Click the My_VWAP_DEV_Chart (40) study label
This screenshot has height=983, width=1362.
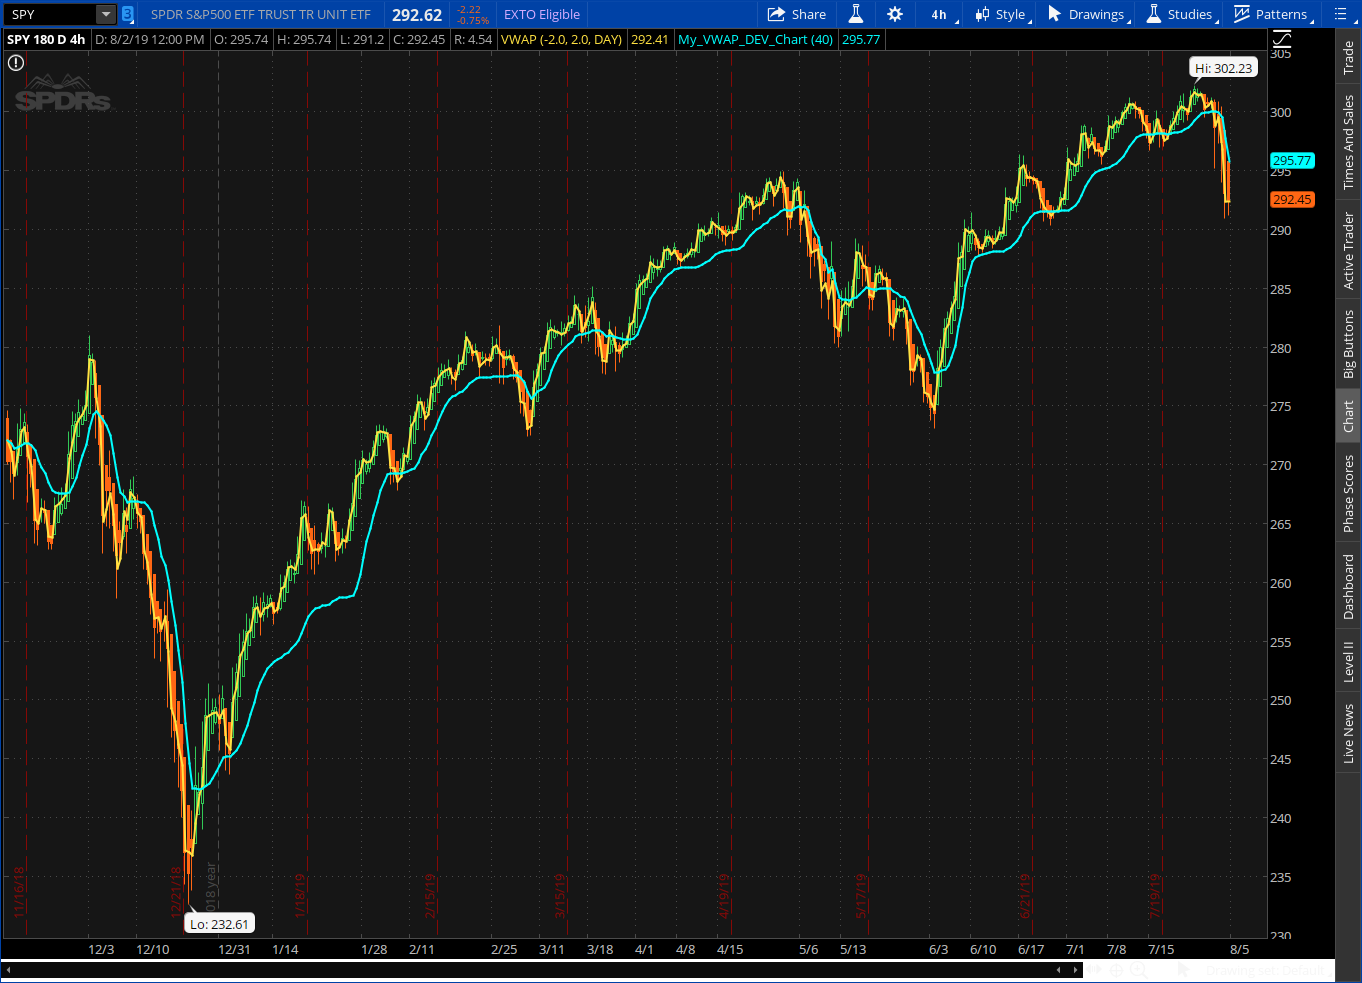756,40
